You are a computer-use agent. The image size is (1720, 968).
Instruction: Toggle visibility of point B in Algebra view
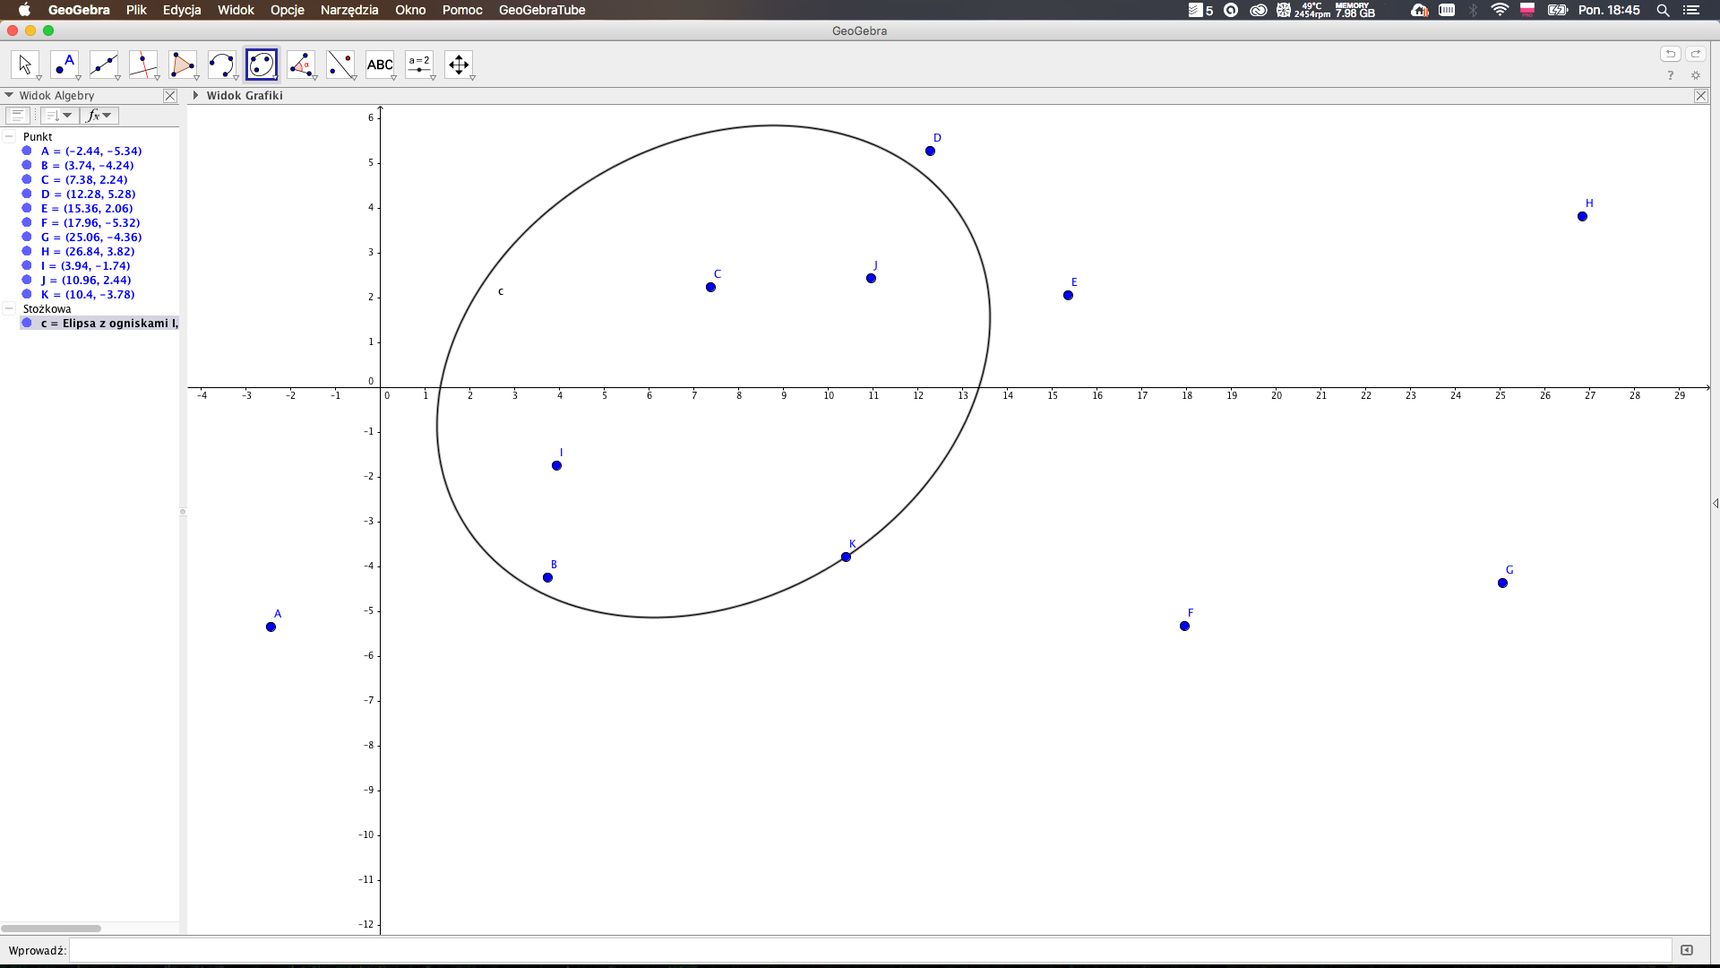[27, 165]
